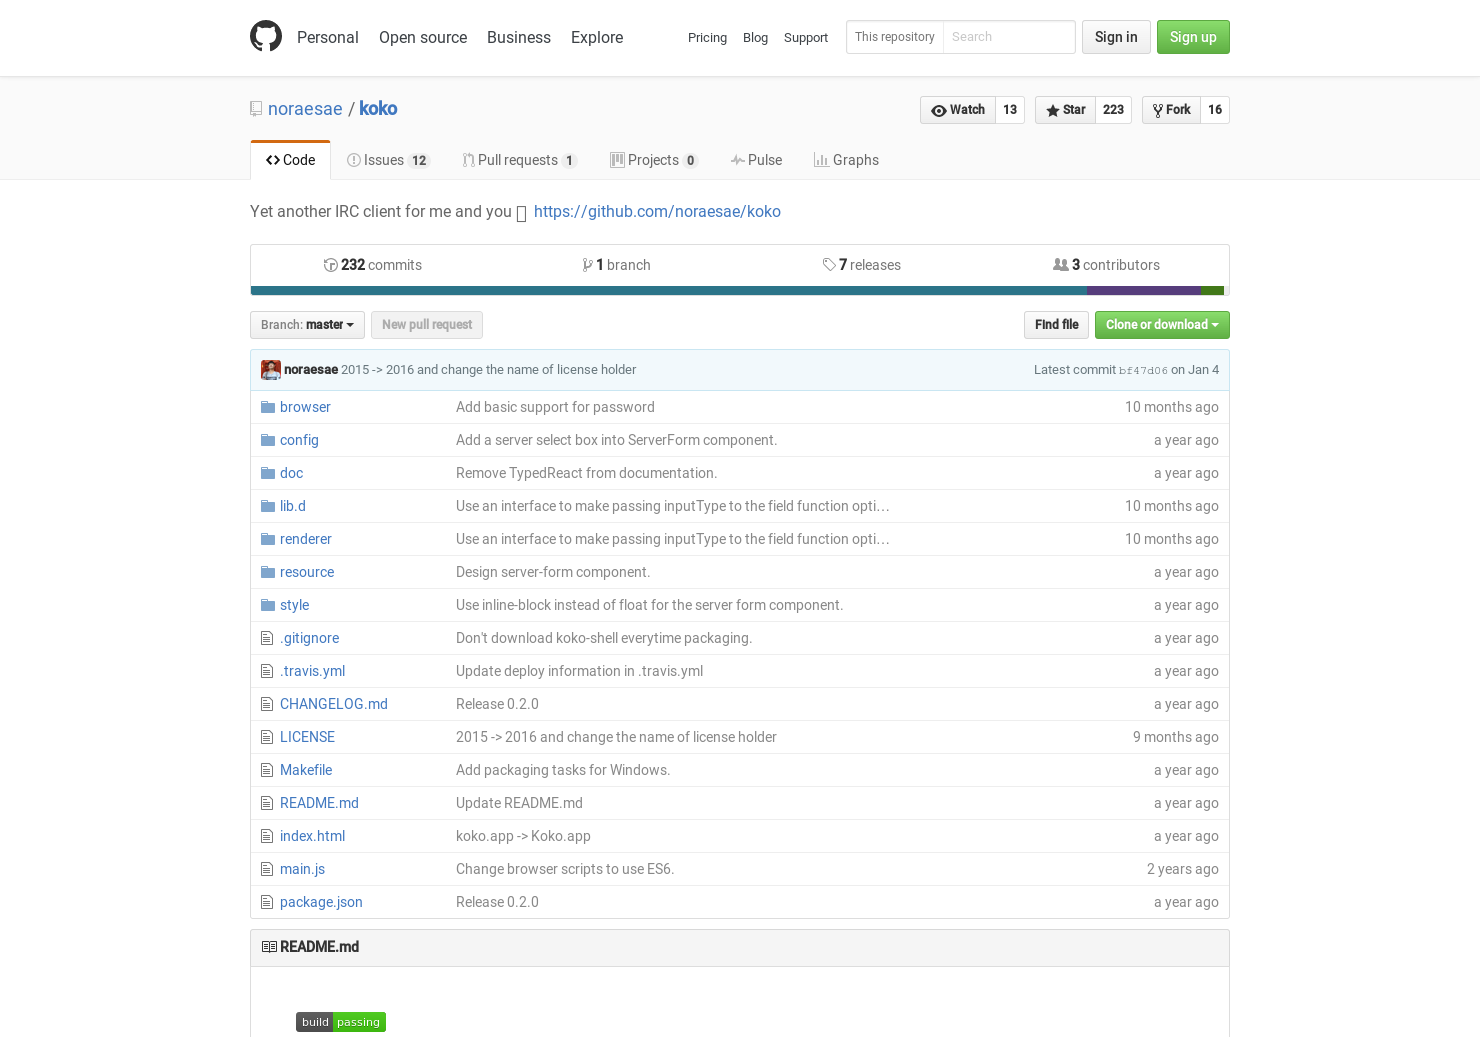Screen dimensions: 1480x1037
Task: Watch the koko repository
Action: pyautogui.click(x=958, y=110)
